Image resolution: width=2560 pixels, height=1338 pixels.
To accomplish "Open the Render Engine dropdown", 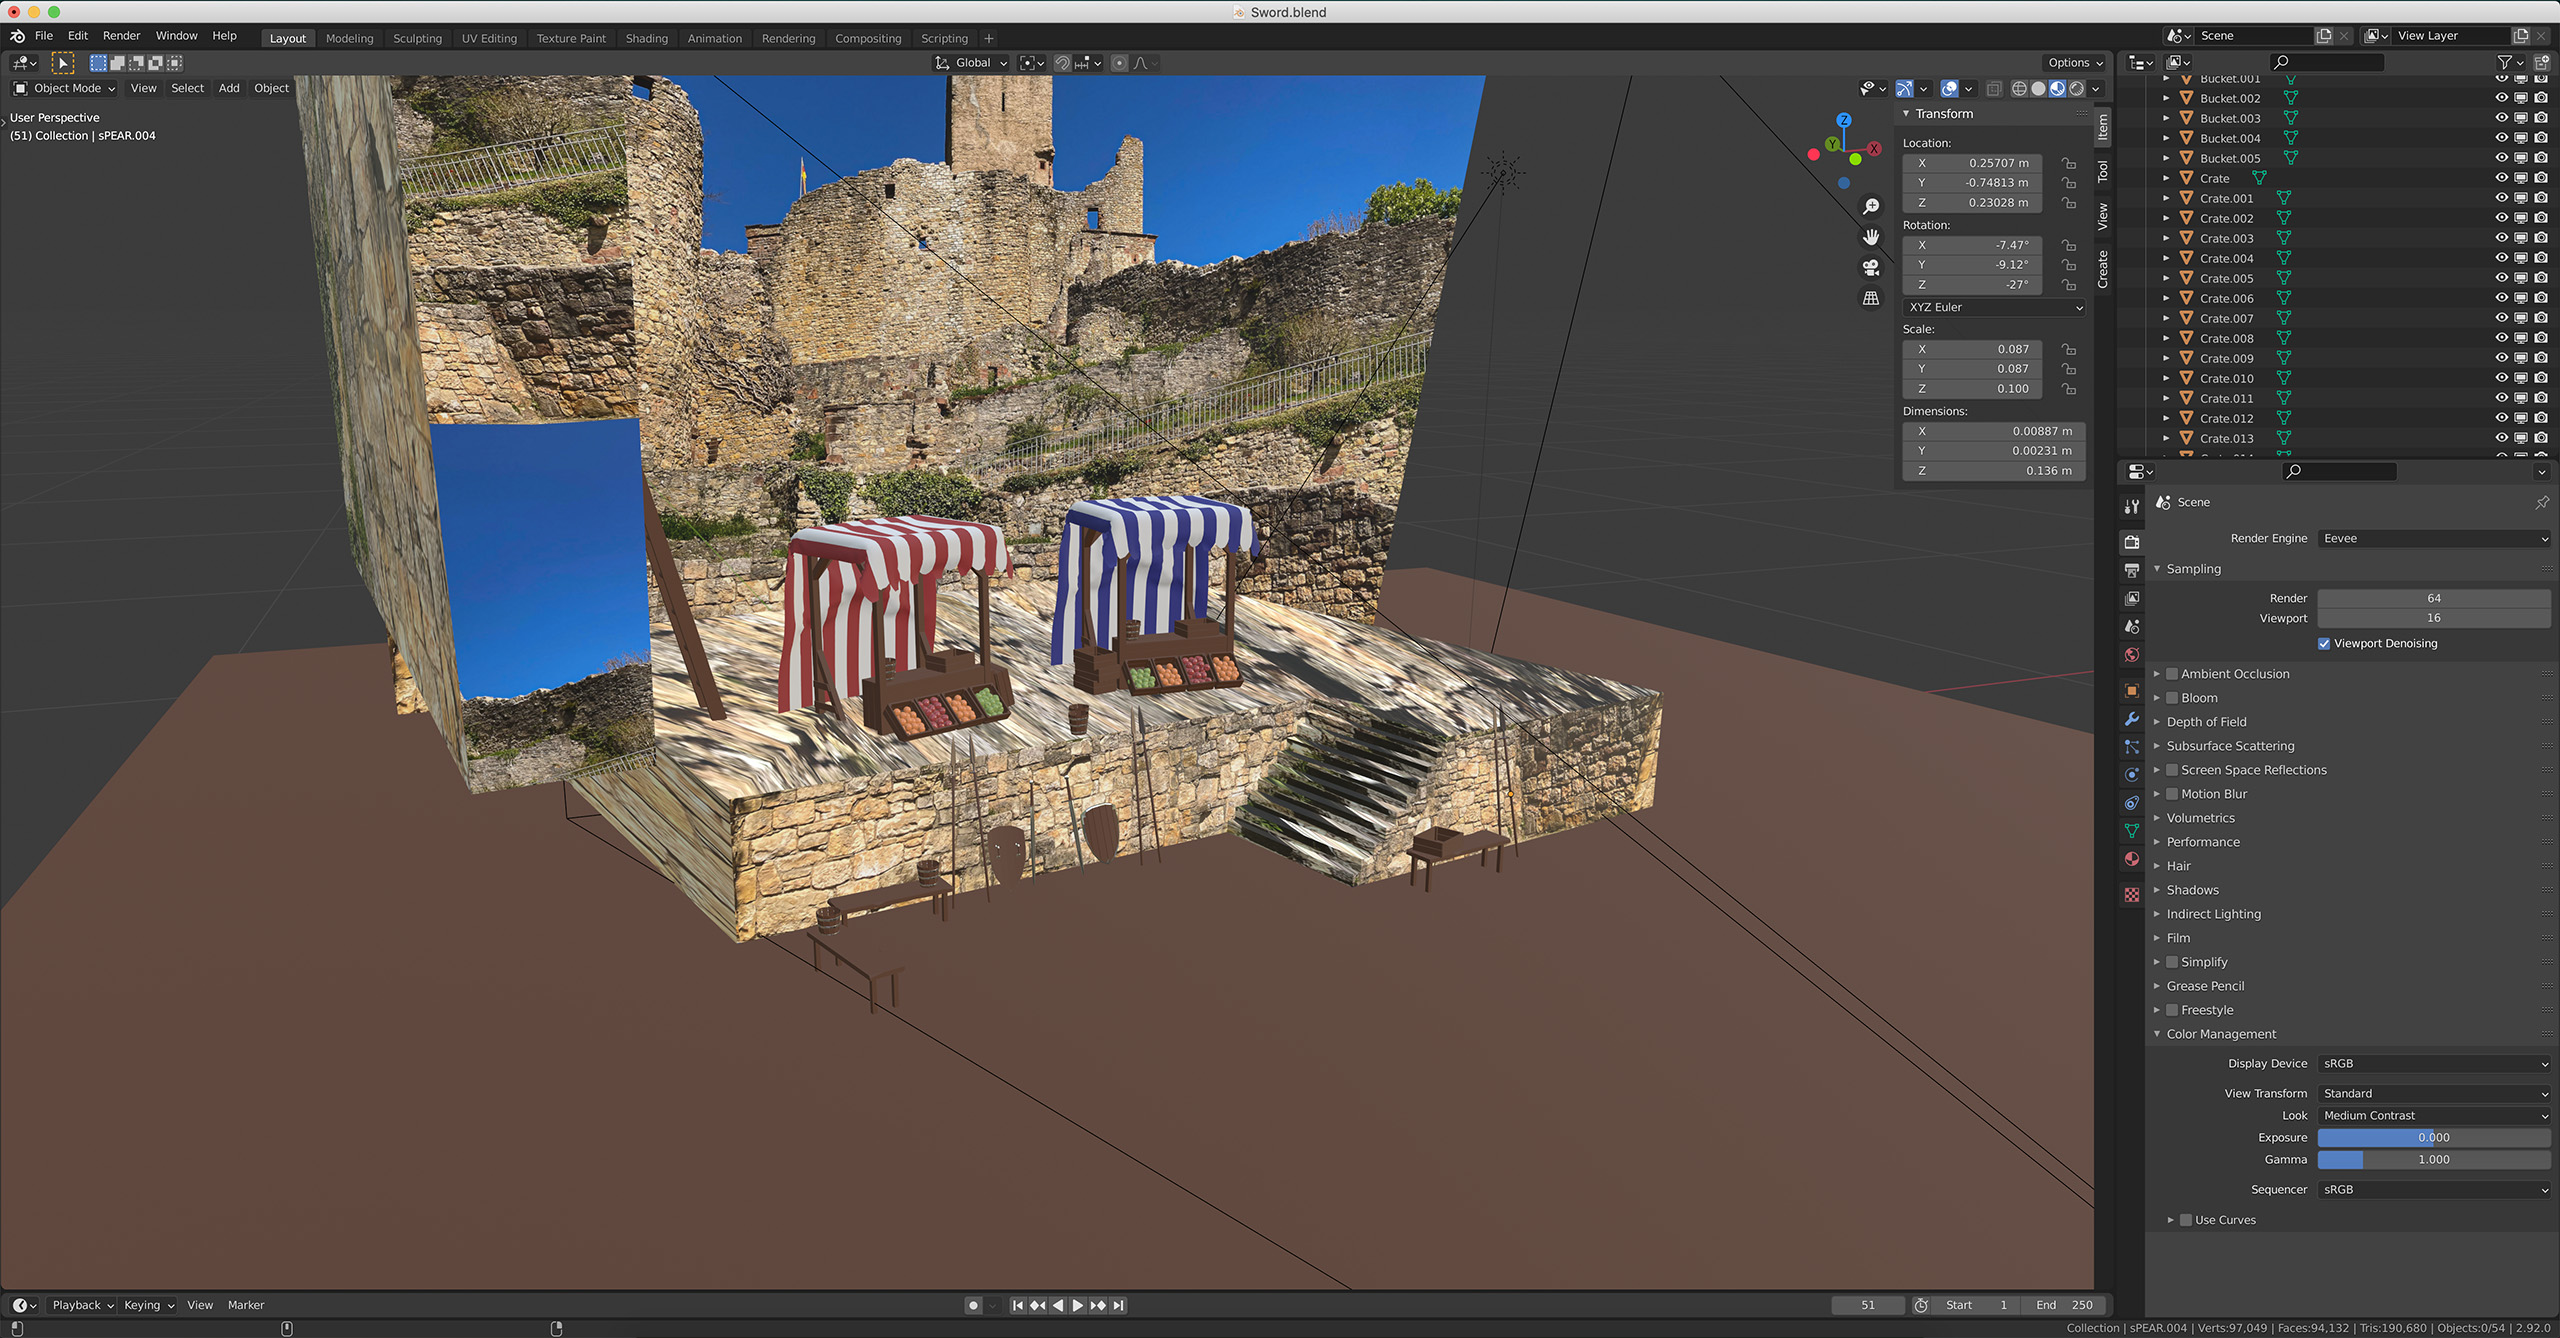I will click(2433, 538).
